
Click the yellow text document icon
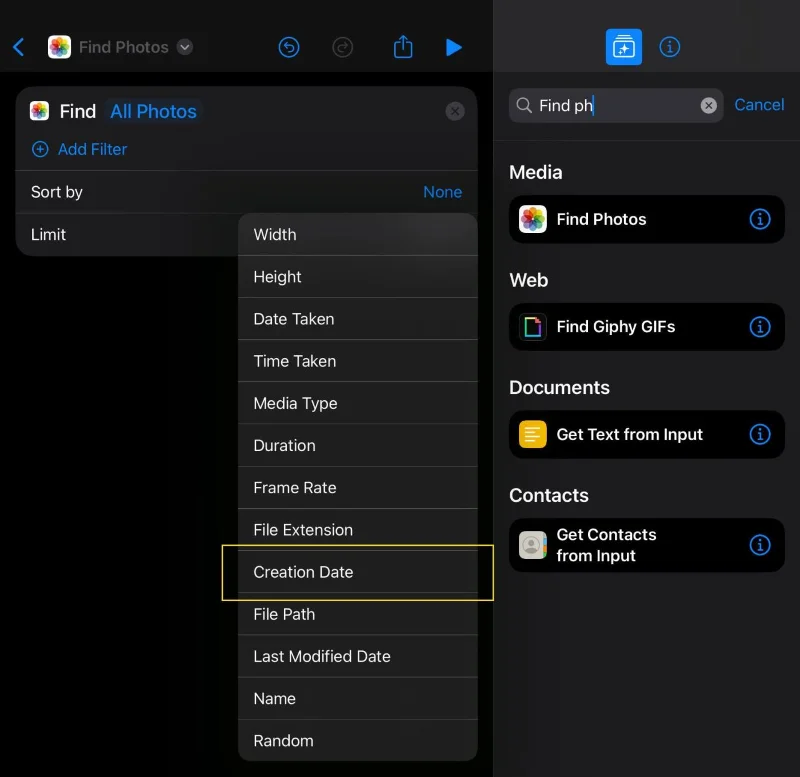point(533,434)
